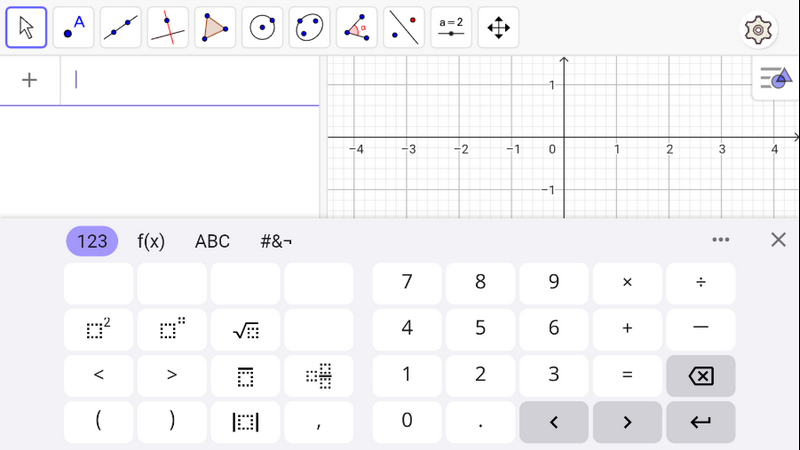Viewport: 800px width, 450px height.
Task: Pick the Slider tool
Action: 451,28
